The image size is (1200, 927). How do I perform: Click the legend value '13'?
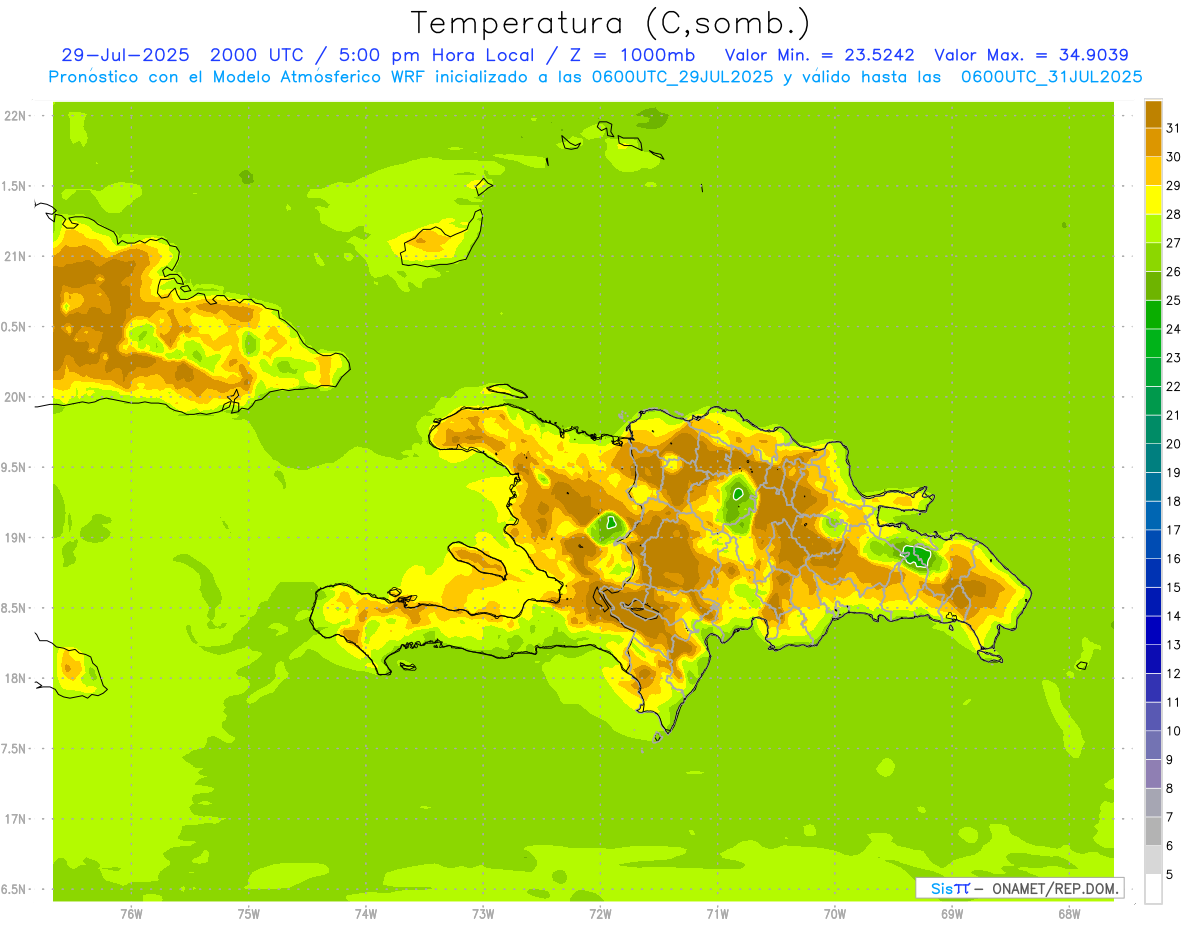(x=1174, y=645)
